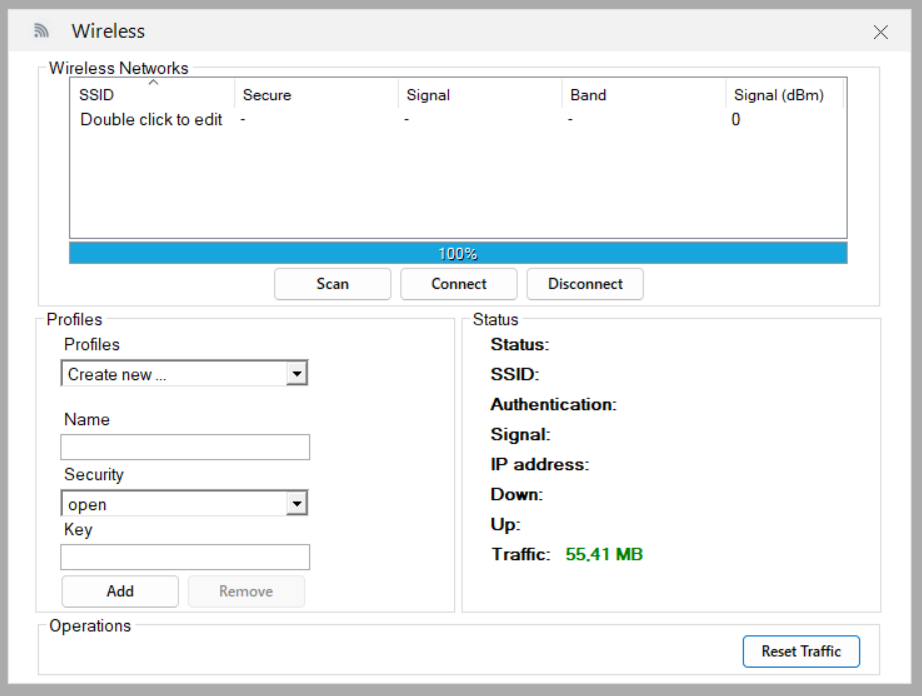Reset the traffic counter

[801, 651]
